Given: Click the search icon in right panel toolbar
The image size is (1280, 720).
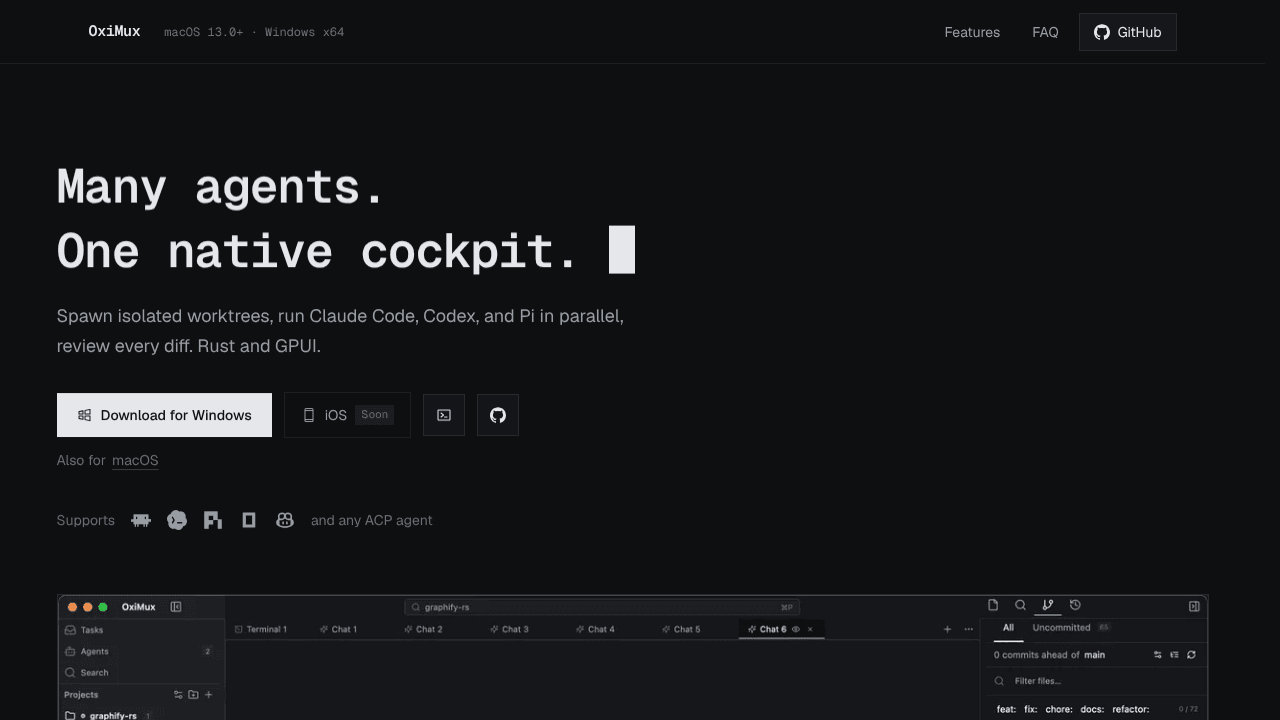Looking at the screenshot, I should click(1020, 605).
